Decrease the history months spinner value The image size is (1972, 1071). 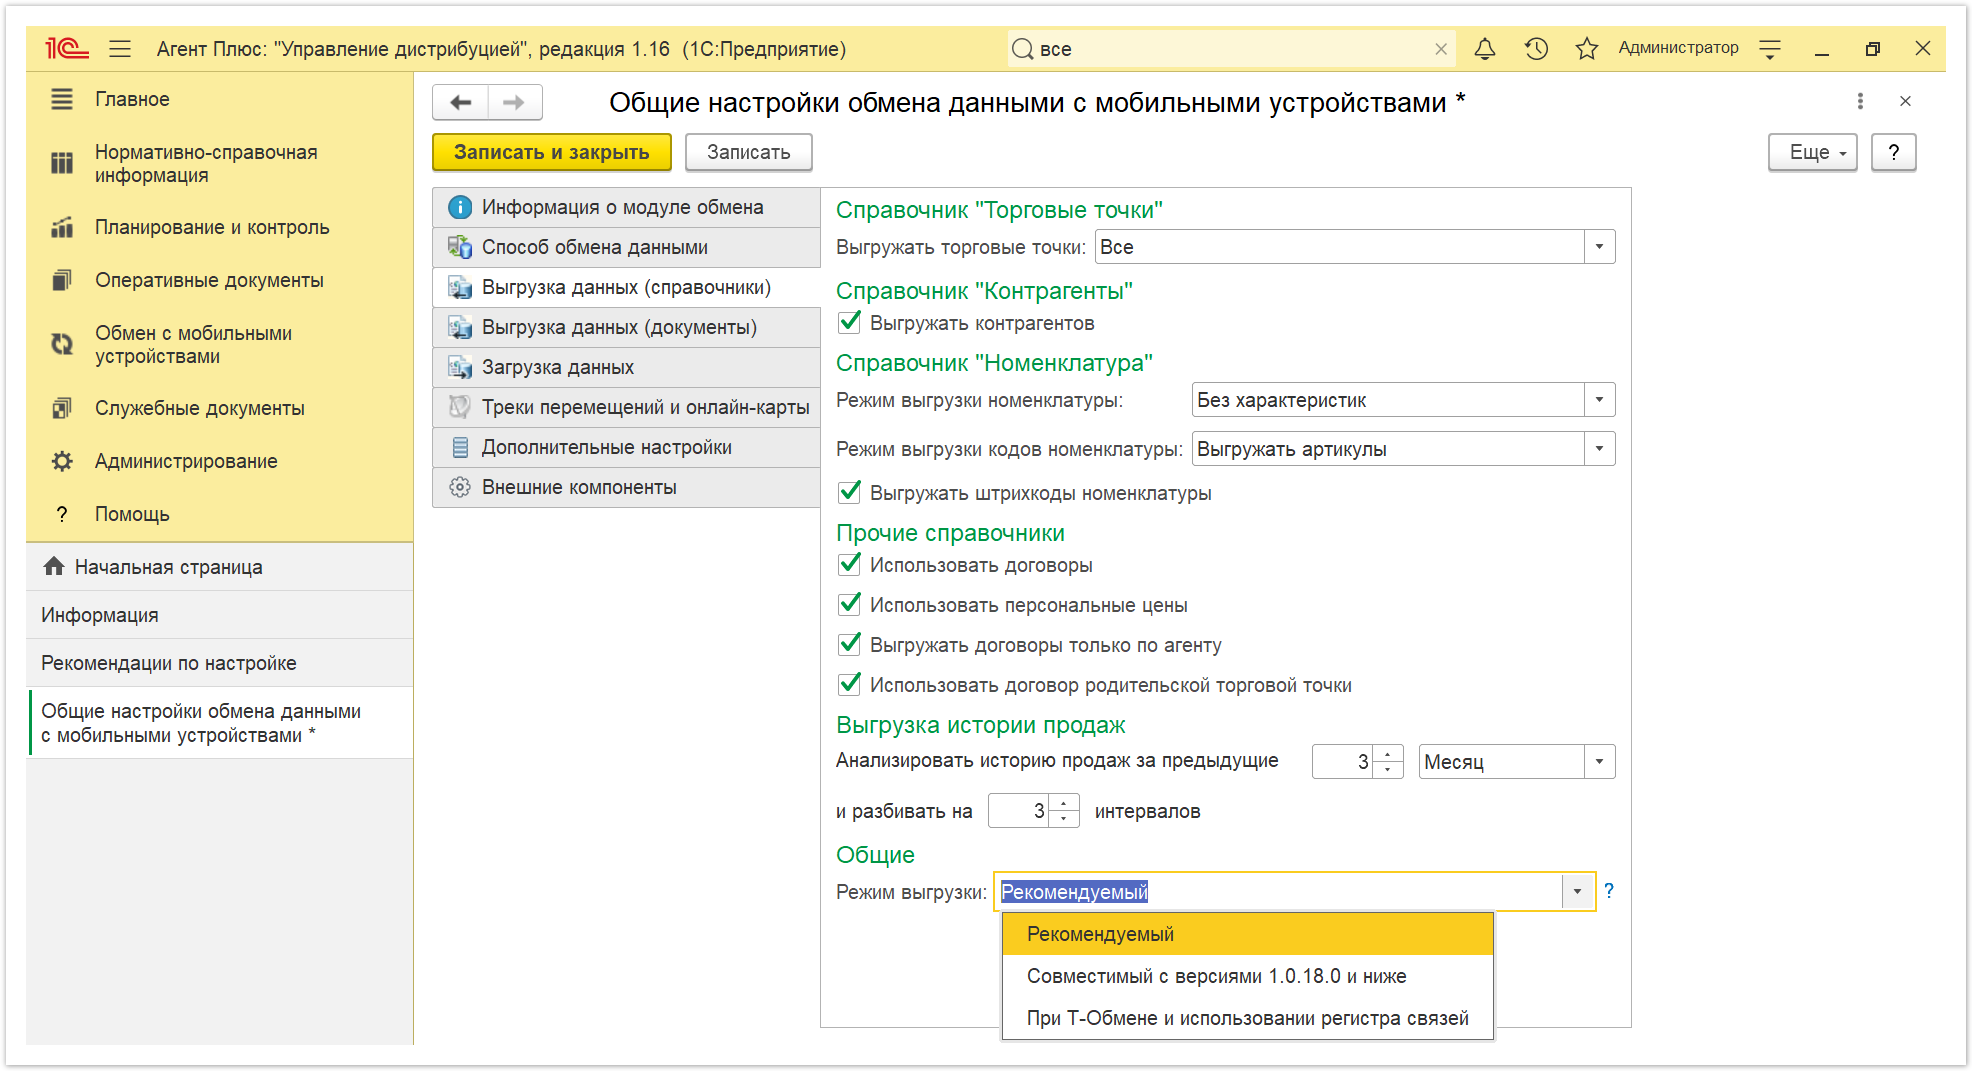click(1388, 770)
